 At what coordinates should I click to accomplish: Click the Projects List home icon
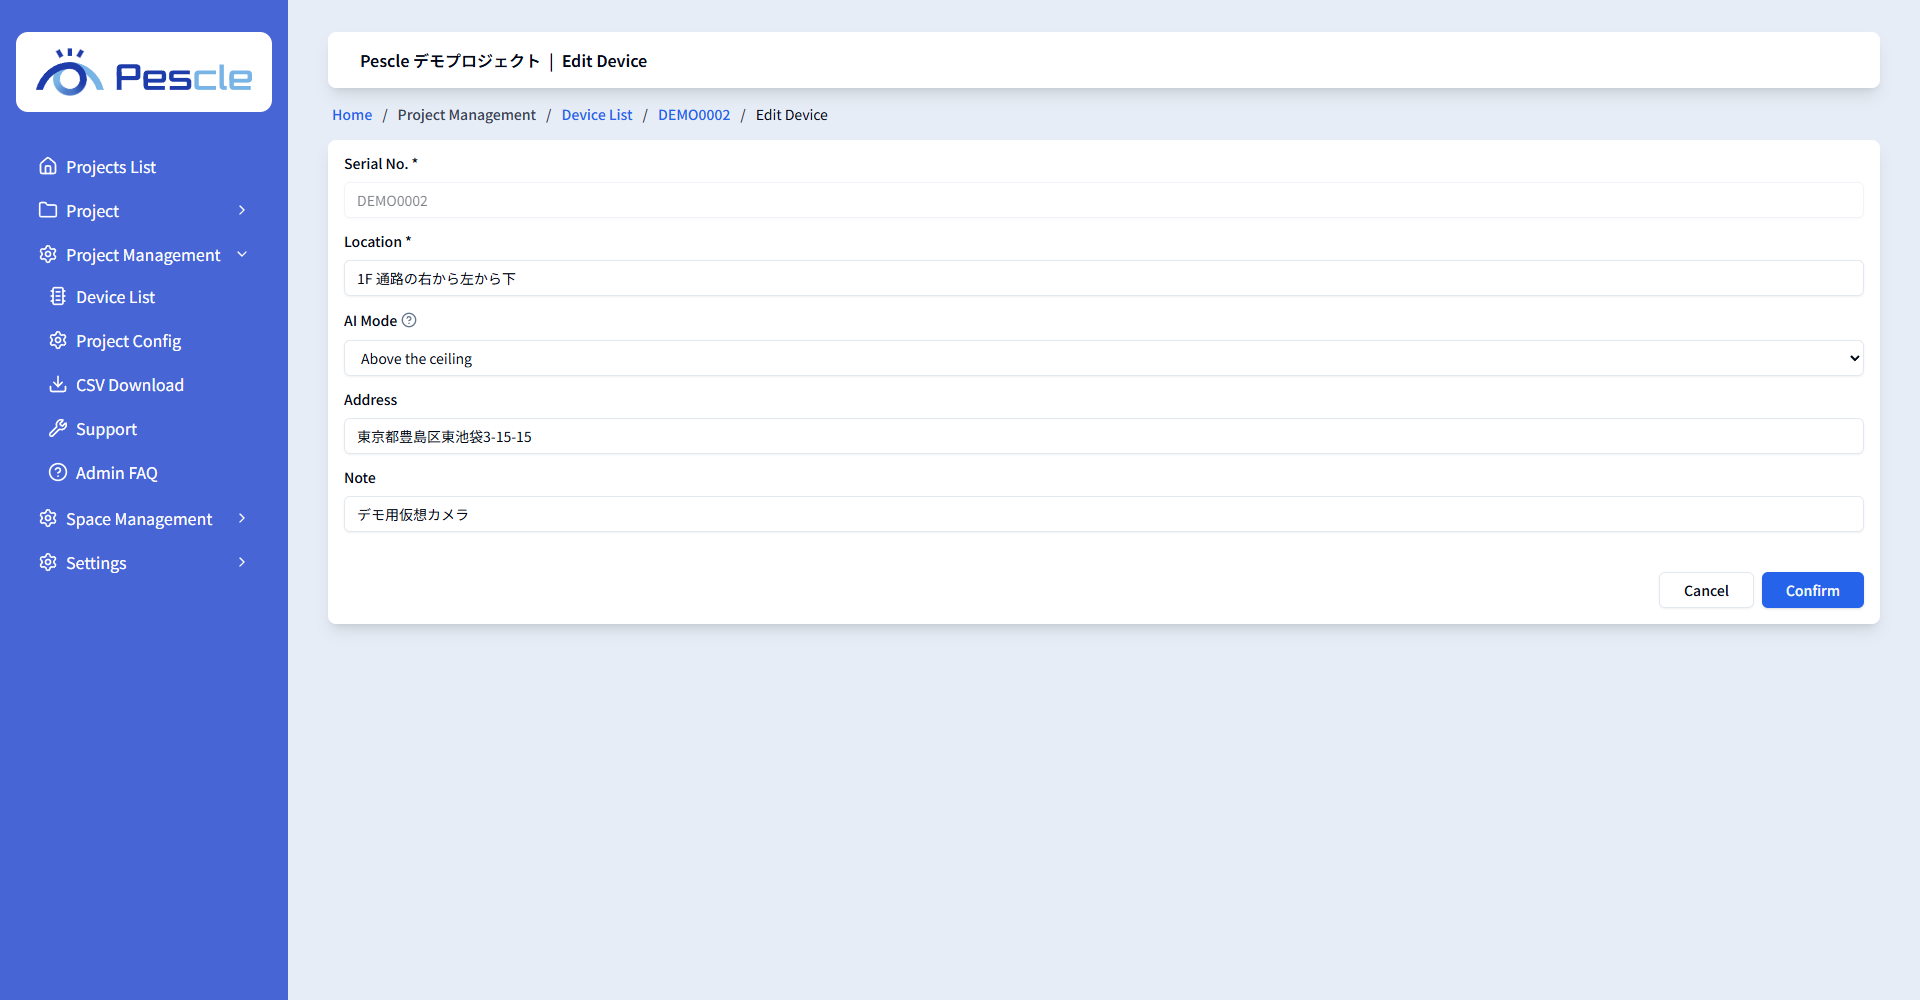pyautogui.click(x=48, y=166)
